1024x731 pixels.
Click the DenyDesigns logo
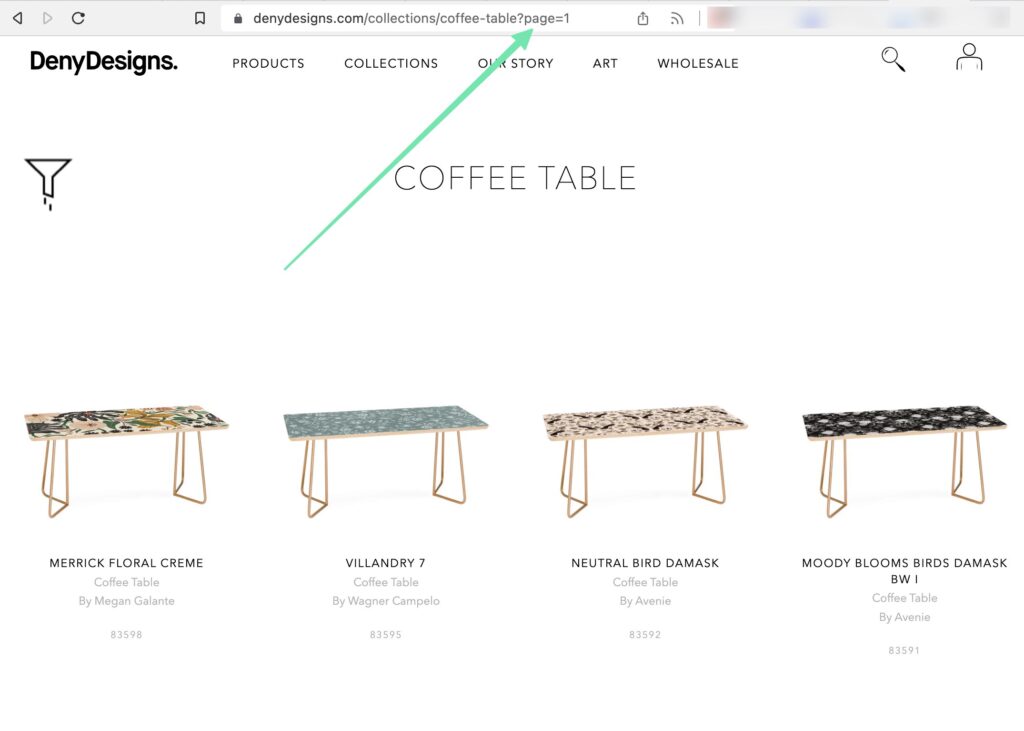(103, 62)
